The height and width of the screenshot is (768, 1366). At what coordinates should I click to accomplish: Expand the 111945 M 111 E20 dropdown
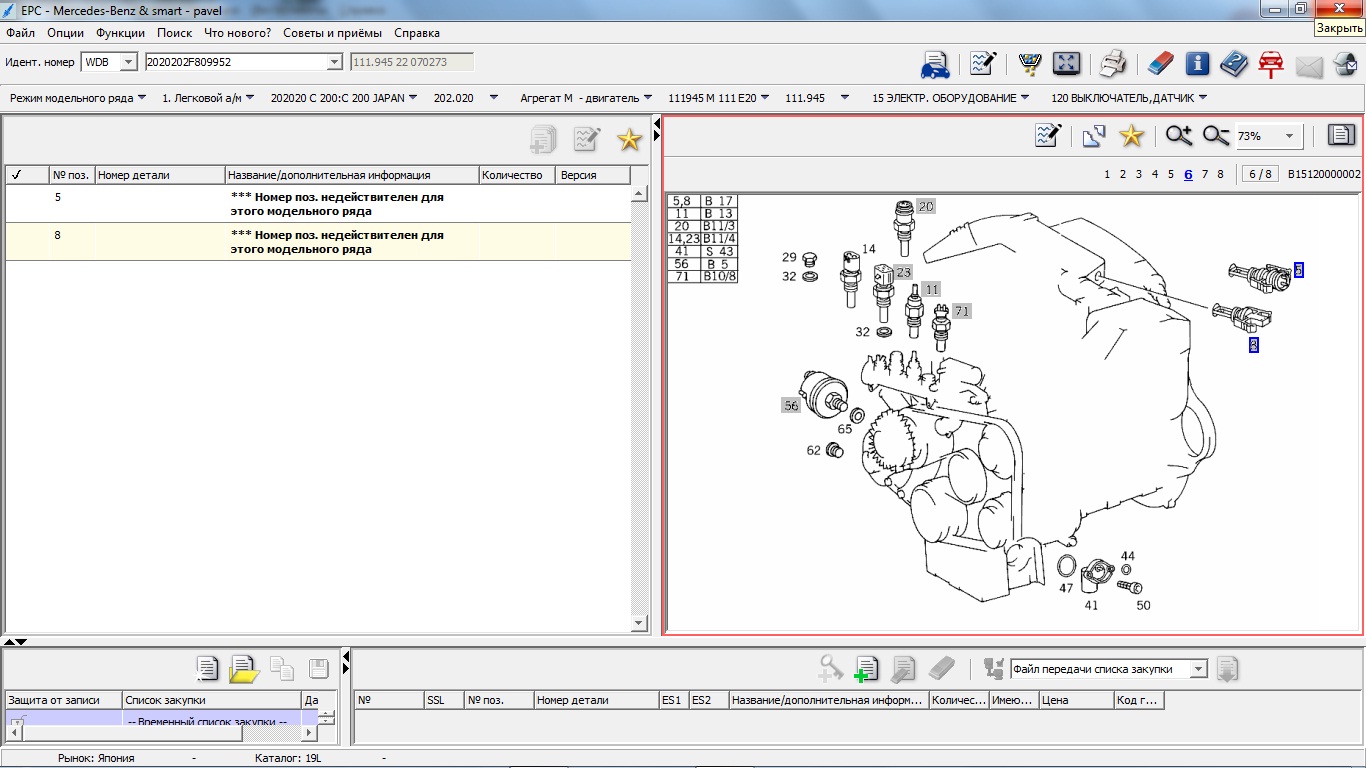765,98
